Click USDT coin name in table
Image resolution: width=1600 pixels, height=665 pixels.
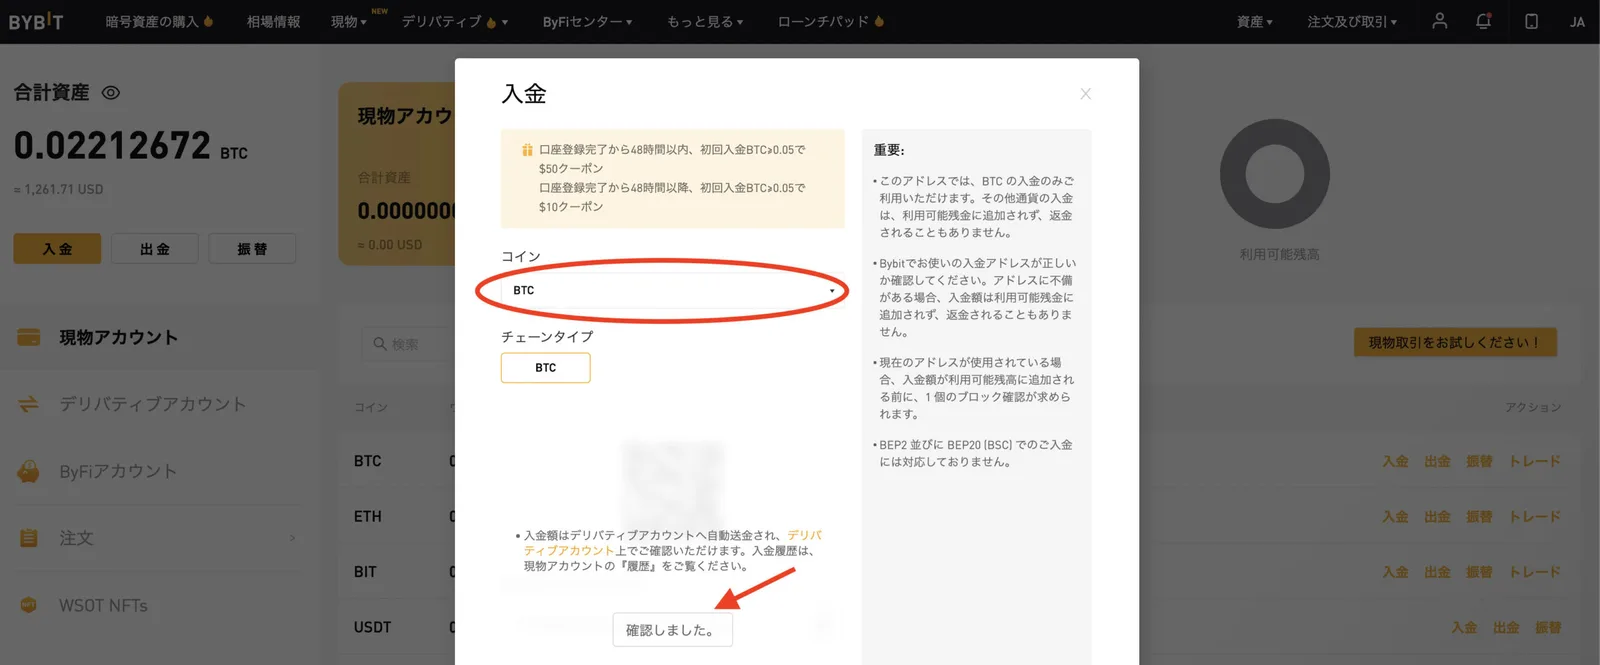[x=372, y=627]
